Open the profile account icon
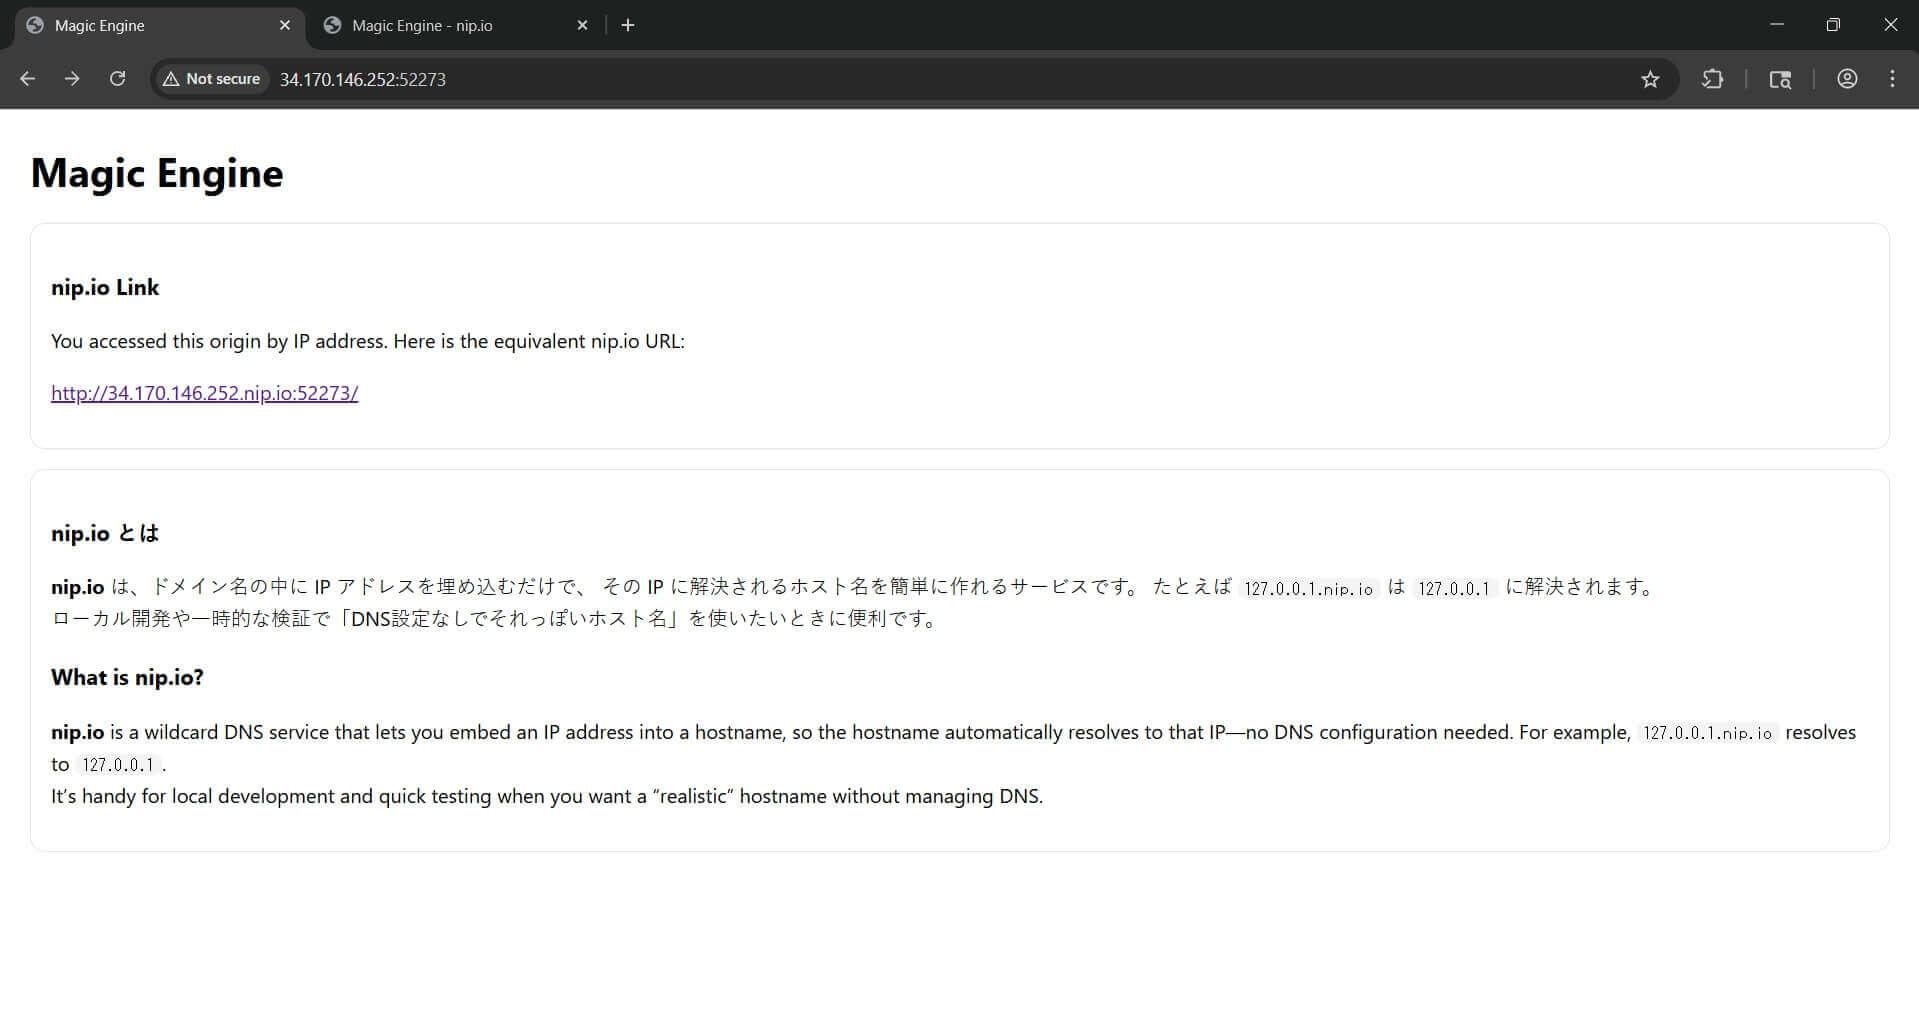Screen dimensions: 1919x1017 (x=1847, y=79)
